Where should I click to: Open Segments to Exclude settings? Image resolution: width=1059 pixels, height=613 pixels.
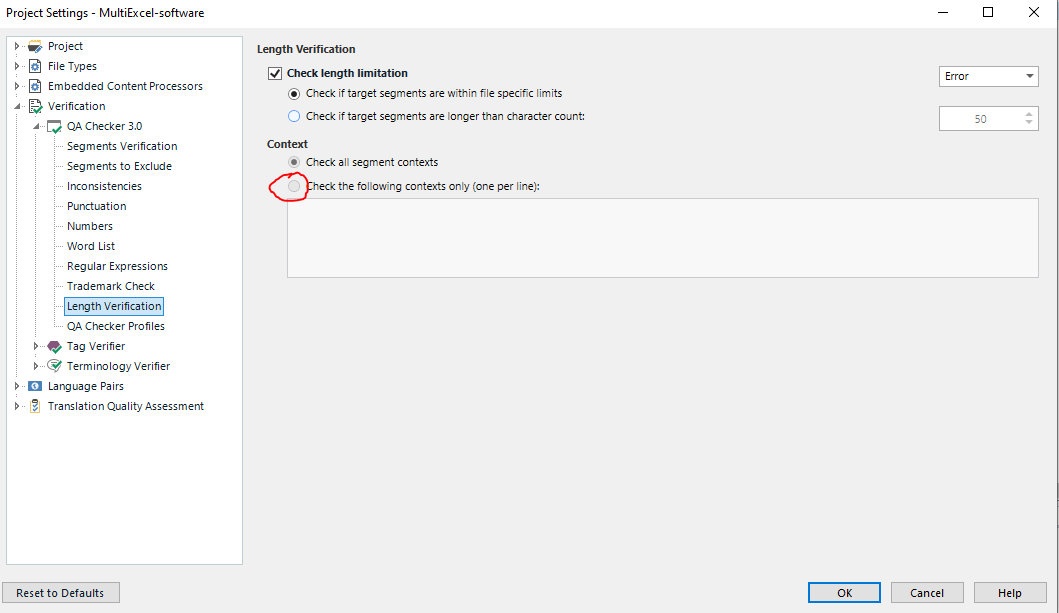pyautogui.click(x=120, y=166)
